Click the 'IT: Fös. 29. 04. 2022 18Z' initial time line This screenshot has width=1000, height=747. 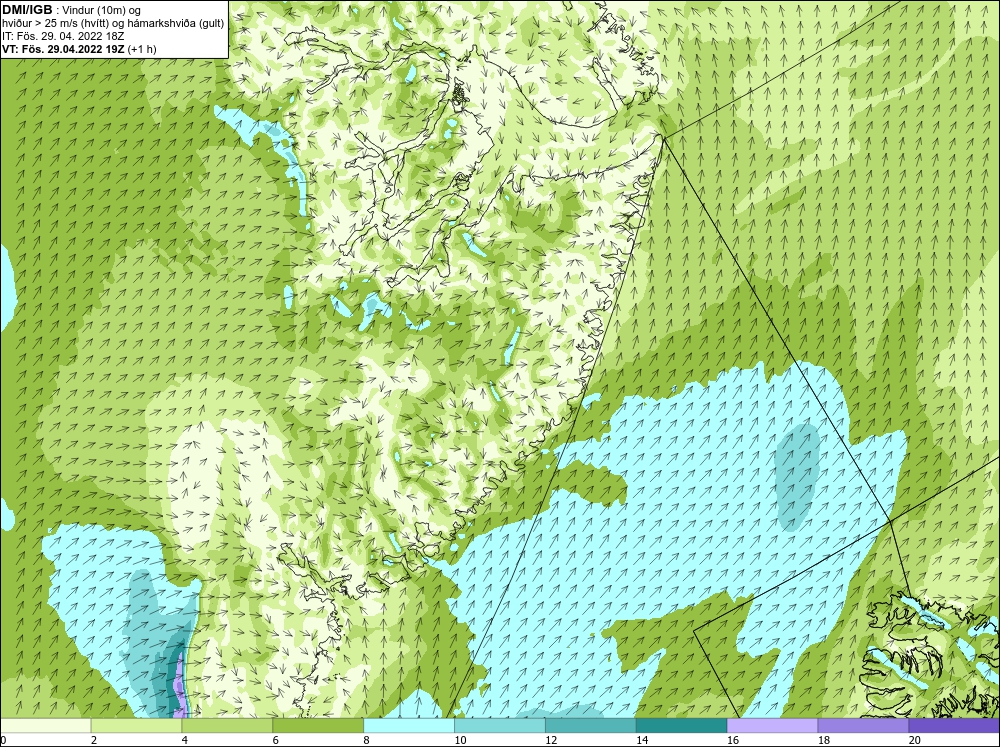click(x=63, y=36)
